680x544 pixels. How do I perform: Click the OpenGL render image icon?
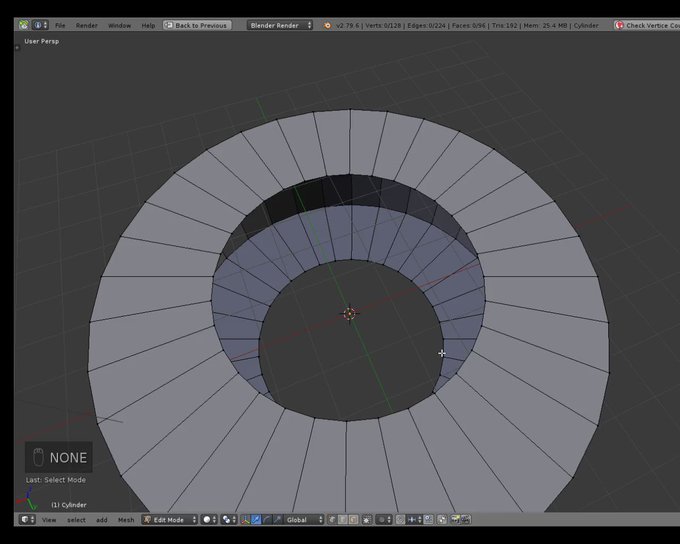click(x=455, y=520)
